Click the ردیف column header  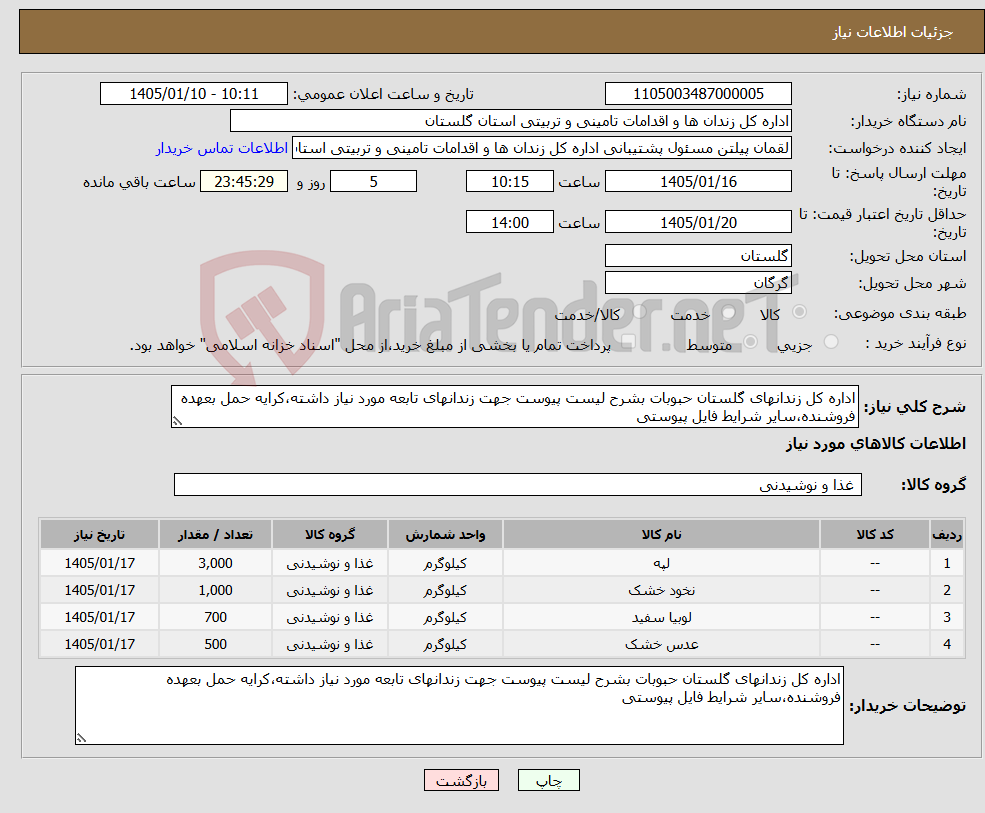(947, 535)
